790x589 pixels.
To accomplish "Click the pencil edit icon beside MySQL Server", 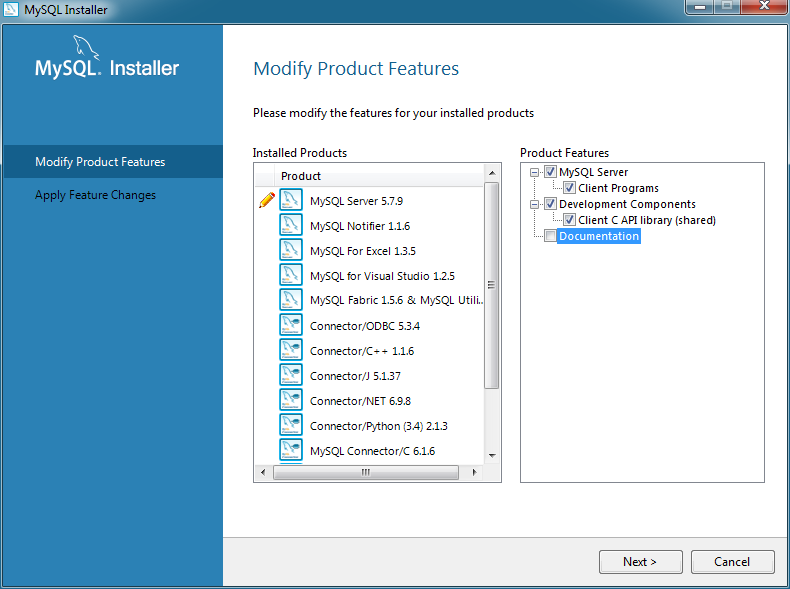I will click(267, 200).
